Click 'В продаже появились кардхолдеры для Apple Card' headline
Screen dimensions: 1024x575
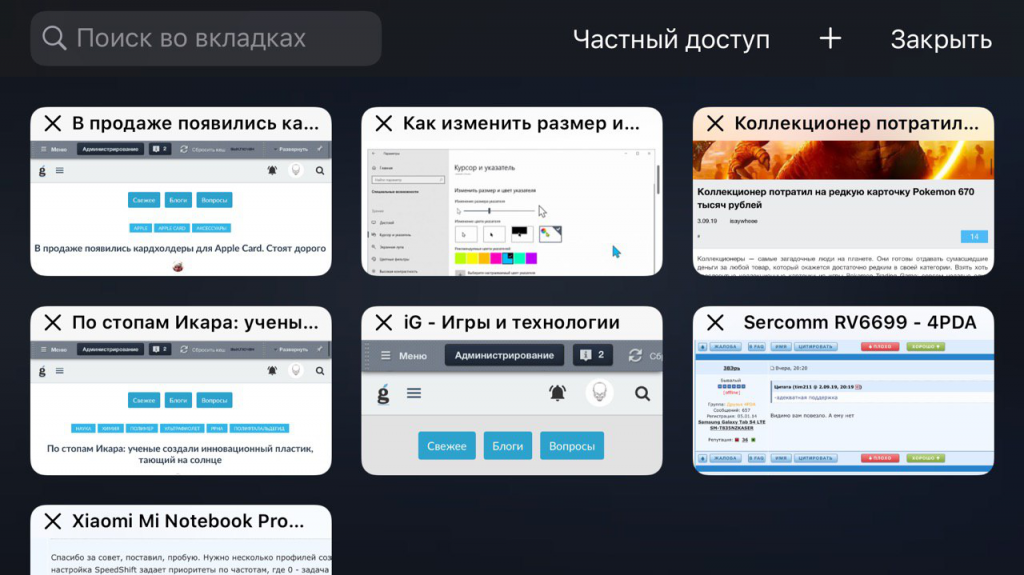180,248
